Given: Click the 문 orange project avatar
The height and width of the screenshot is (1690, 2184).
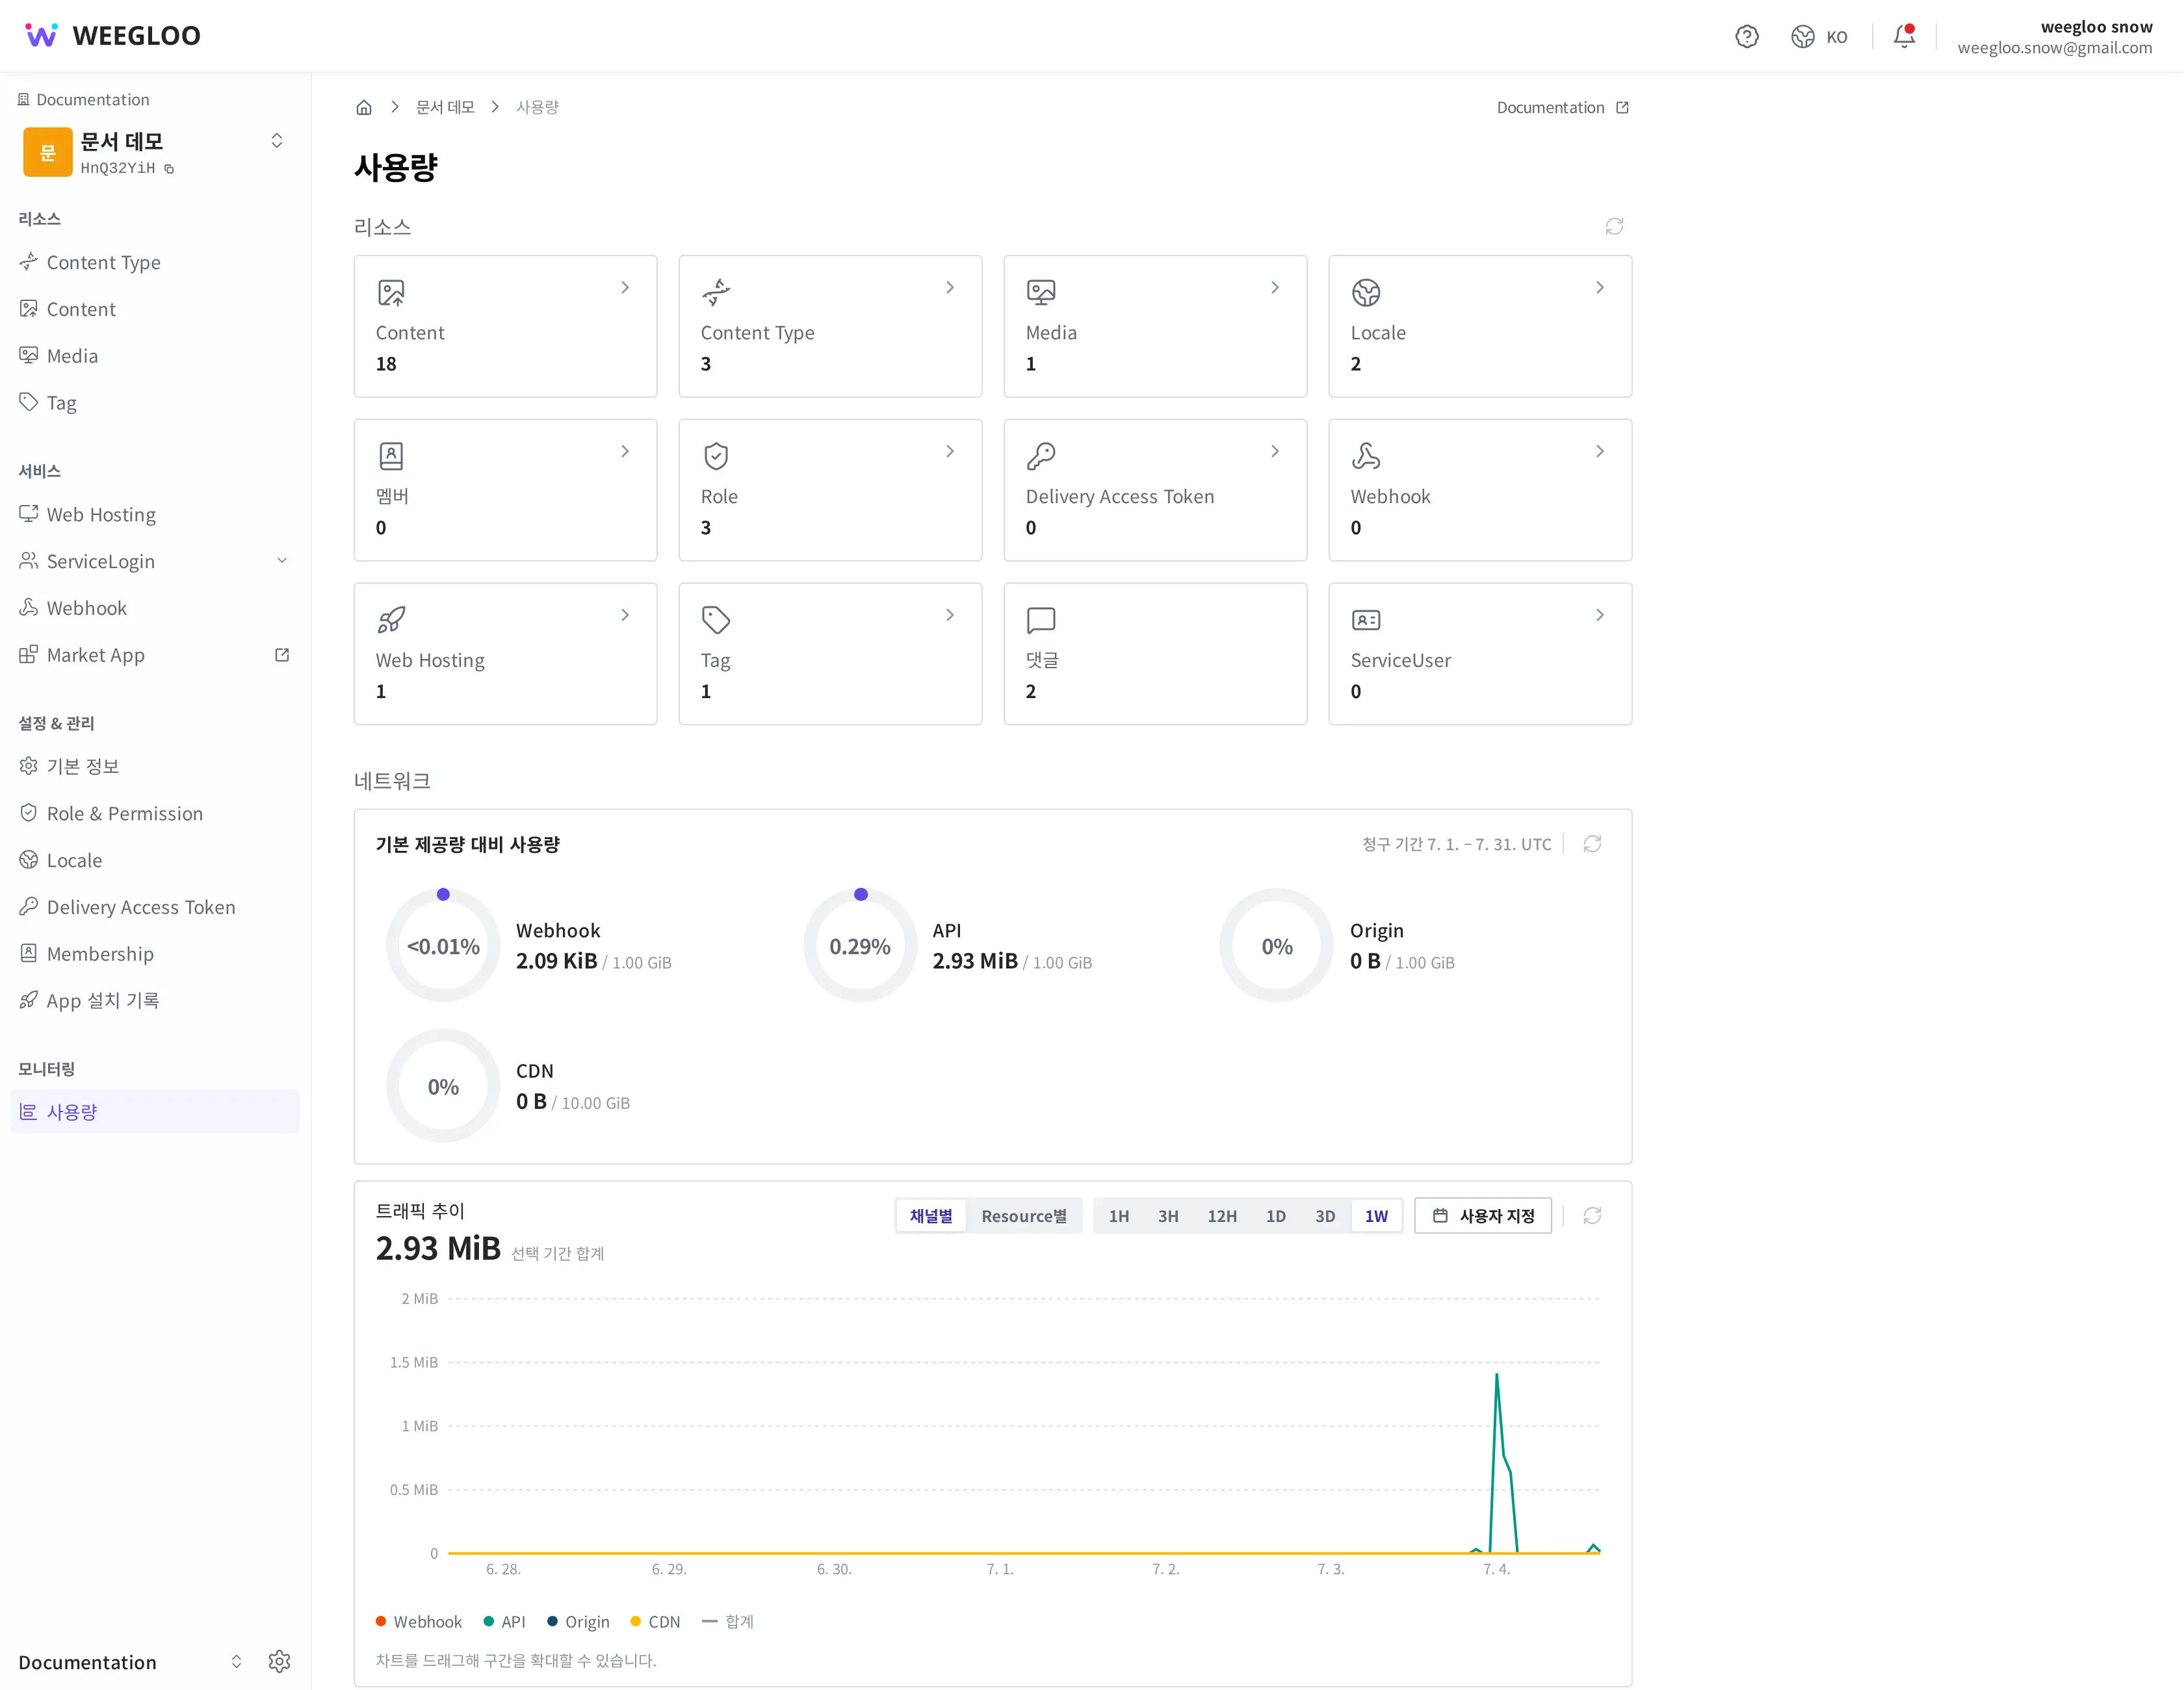Looking at the screenshot, I should [x=48, y=152].
